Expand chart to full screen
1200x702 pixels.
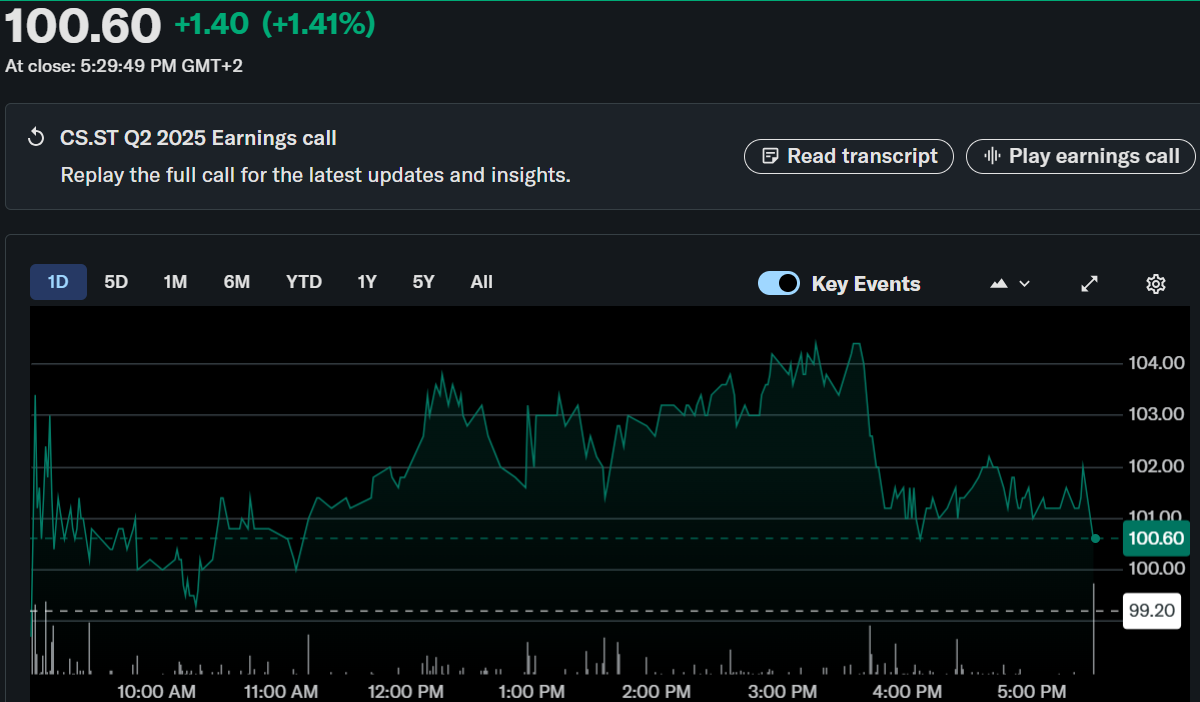tap(1090, 284)
